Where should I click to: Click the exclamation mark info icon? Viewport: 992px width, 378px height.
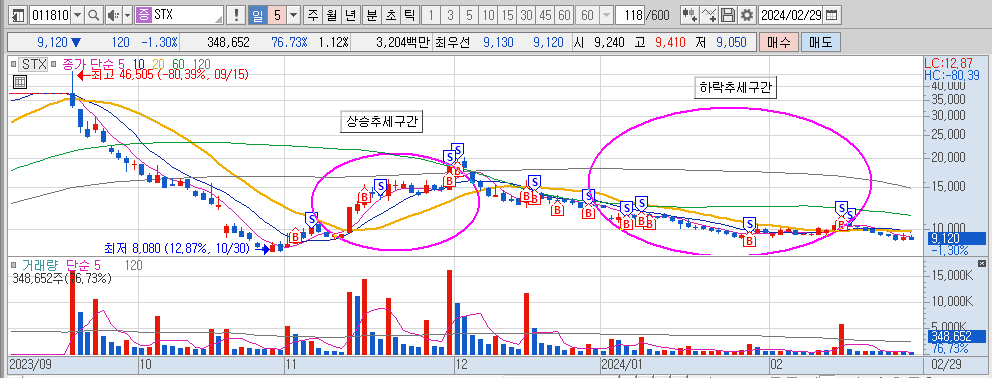(x=237, y=15)
